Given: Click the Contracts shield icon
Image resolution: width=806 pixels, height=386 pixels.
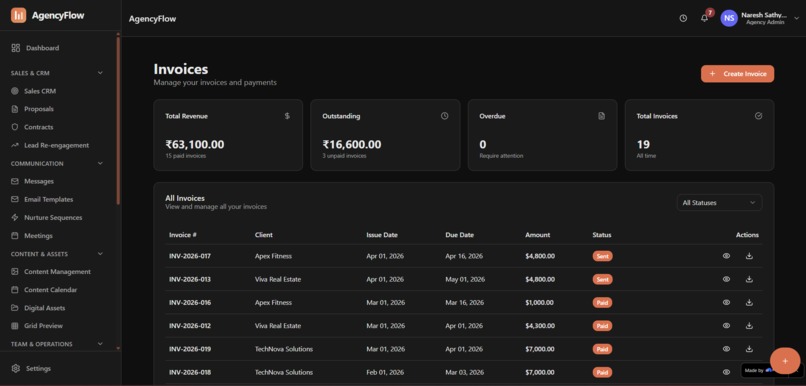Looking at the screenshot, I should tap(14, 127).
